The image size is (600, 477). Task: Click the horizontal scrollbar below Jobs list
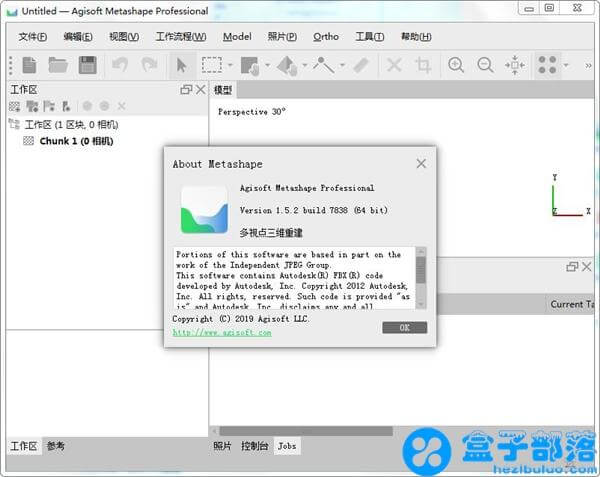(x=306, y=431)
